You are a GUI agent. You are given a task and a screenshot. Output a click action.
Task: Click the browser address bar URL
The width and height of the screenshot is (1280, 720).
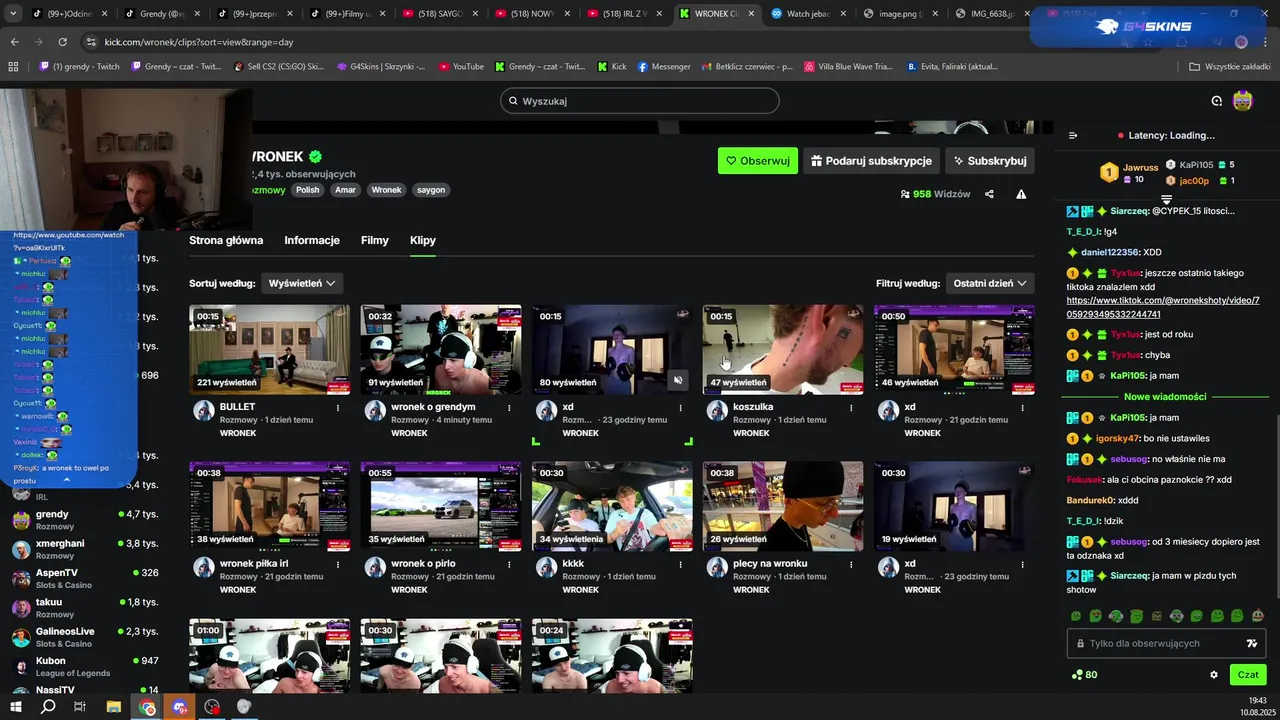click(x=199, y=42)
